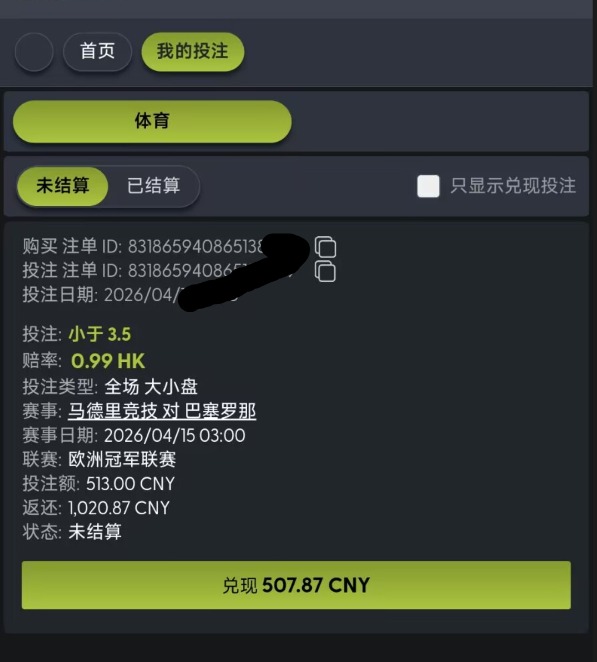Switch to the 已结算 bets toggle
Image resolution: width=597 pixels, height=662 pixels.
point(154,186)
